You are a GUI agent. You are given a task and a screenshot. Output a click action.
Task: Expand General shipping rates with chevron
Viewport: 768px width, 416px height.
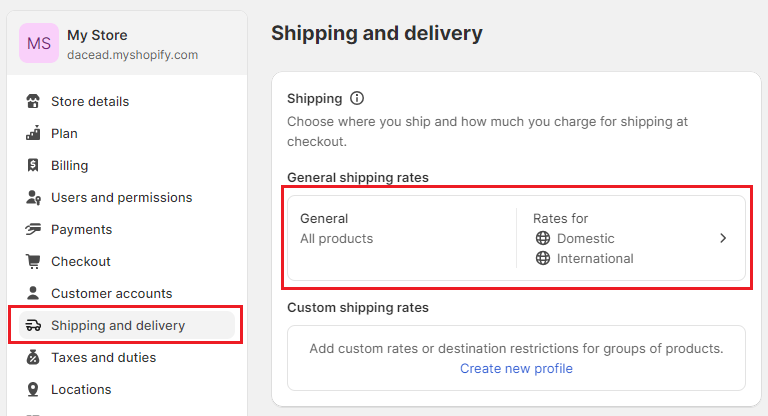click(x=723, y=238)
